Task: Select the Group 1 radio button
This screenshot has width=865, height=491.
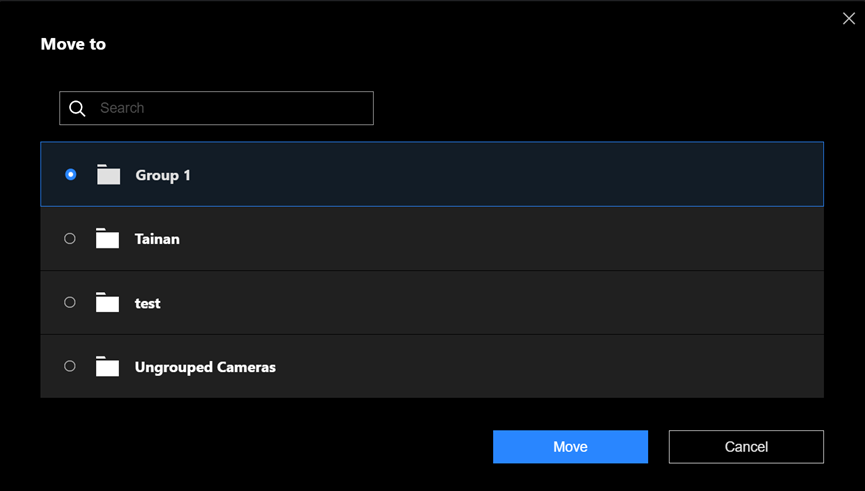Action: [x=70, y=175]
